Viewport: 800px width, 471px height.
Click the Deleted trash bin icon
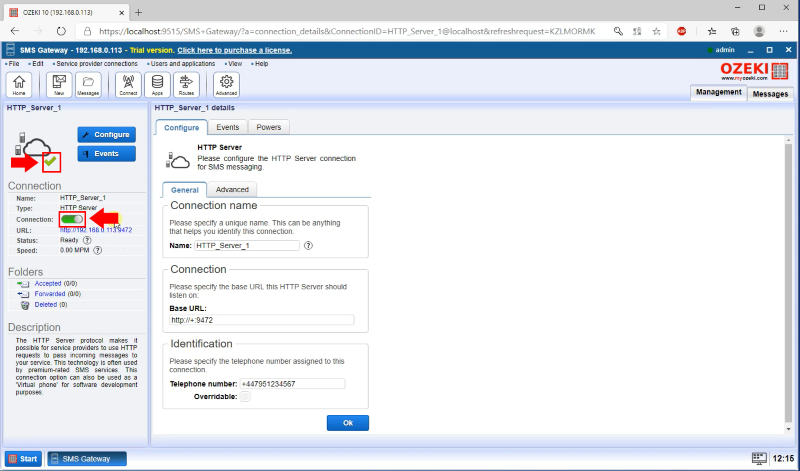(x=24, y=305)
